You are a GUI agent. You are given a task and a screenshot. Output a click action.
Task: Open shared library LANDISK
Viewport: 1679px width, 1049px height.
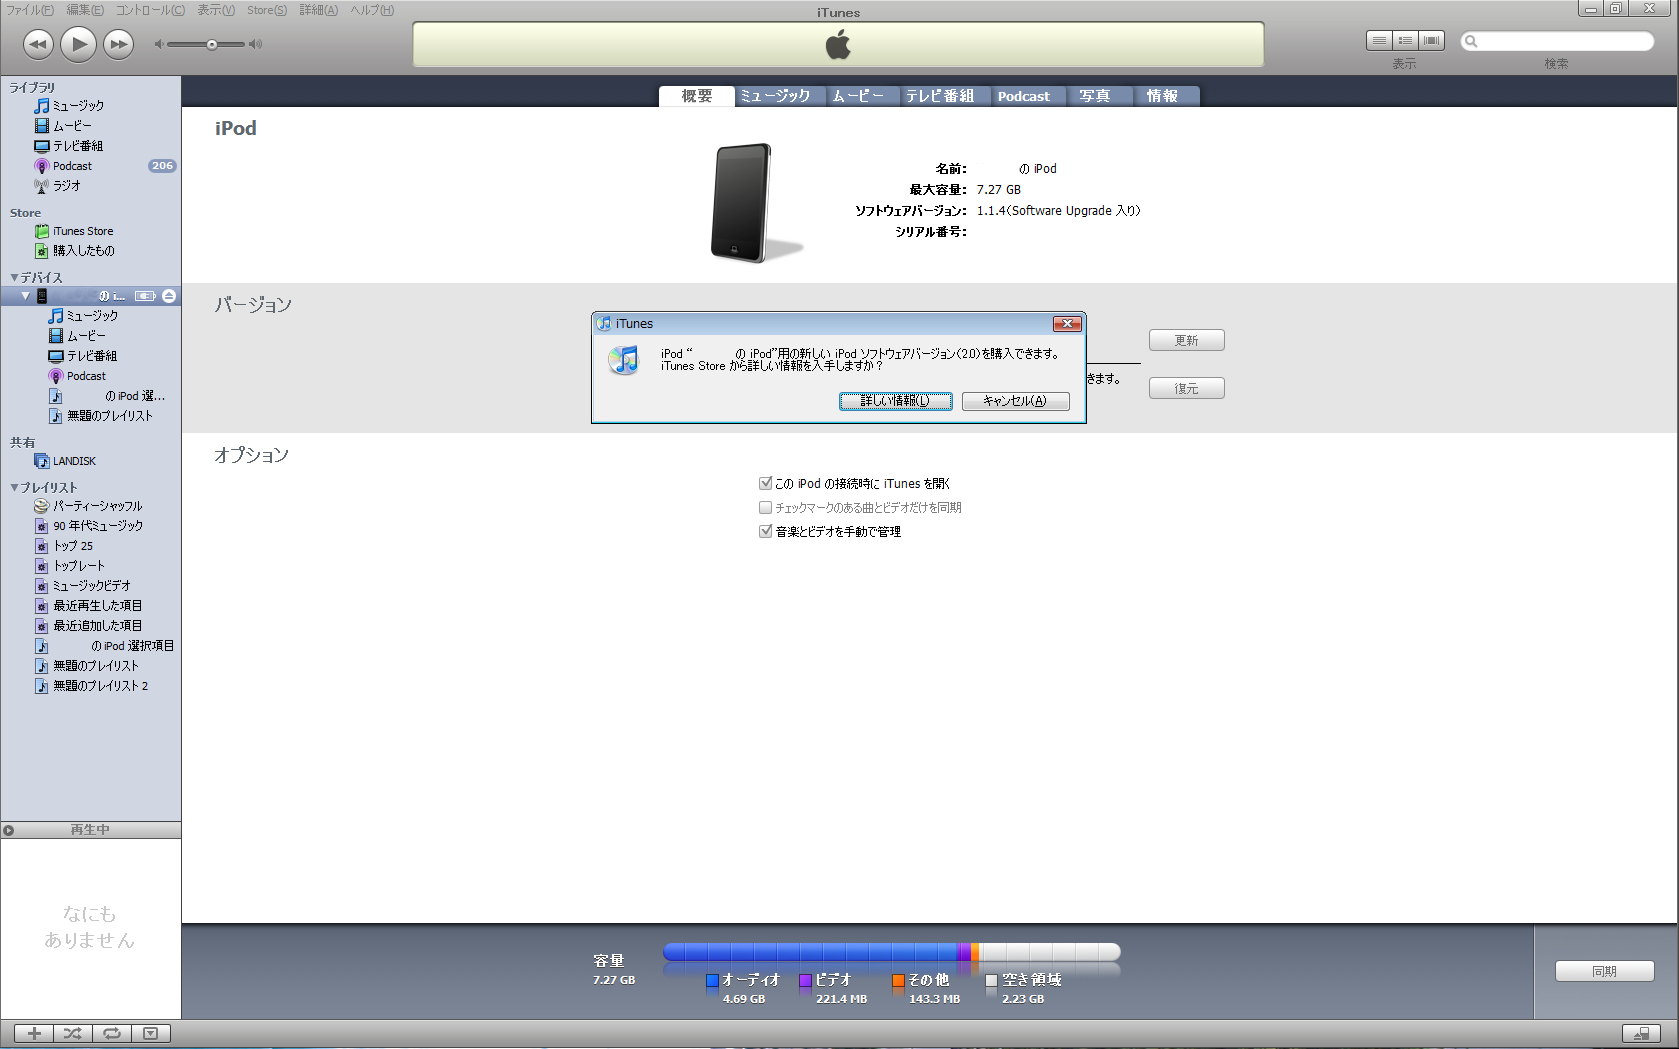click(x=74, y=461)
